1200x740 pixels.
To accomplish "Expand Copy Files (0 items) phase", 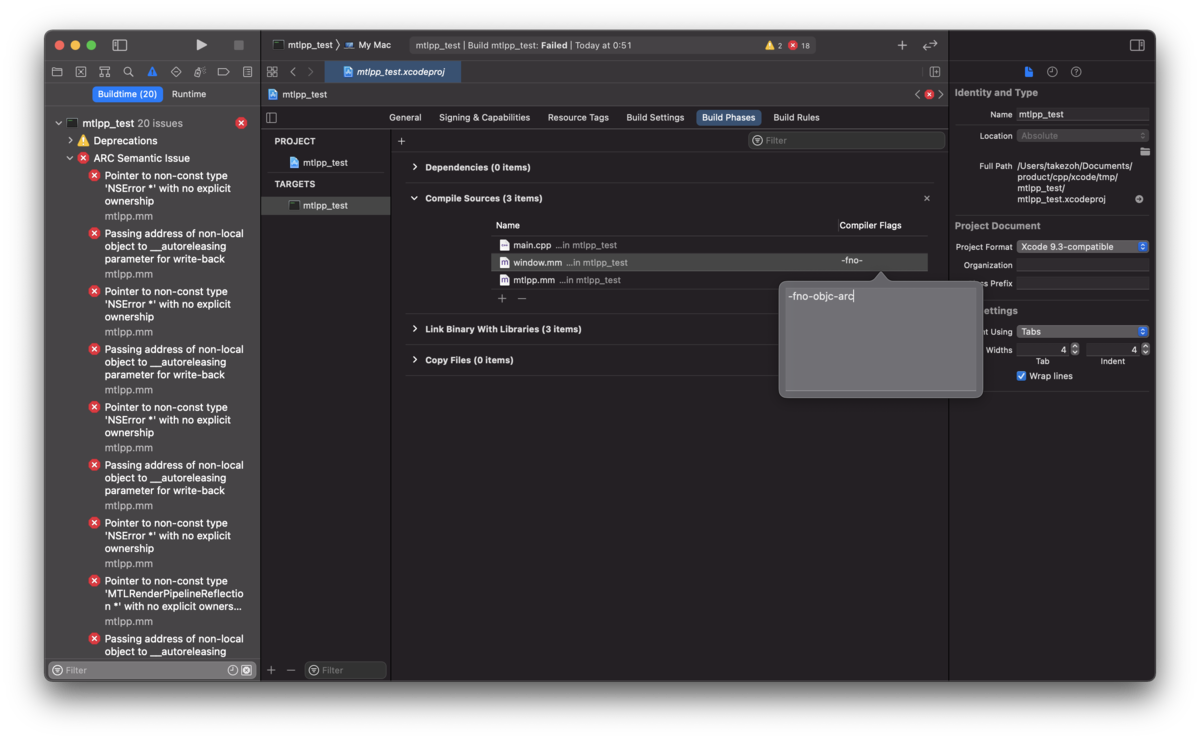I will pos(415,360).
